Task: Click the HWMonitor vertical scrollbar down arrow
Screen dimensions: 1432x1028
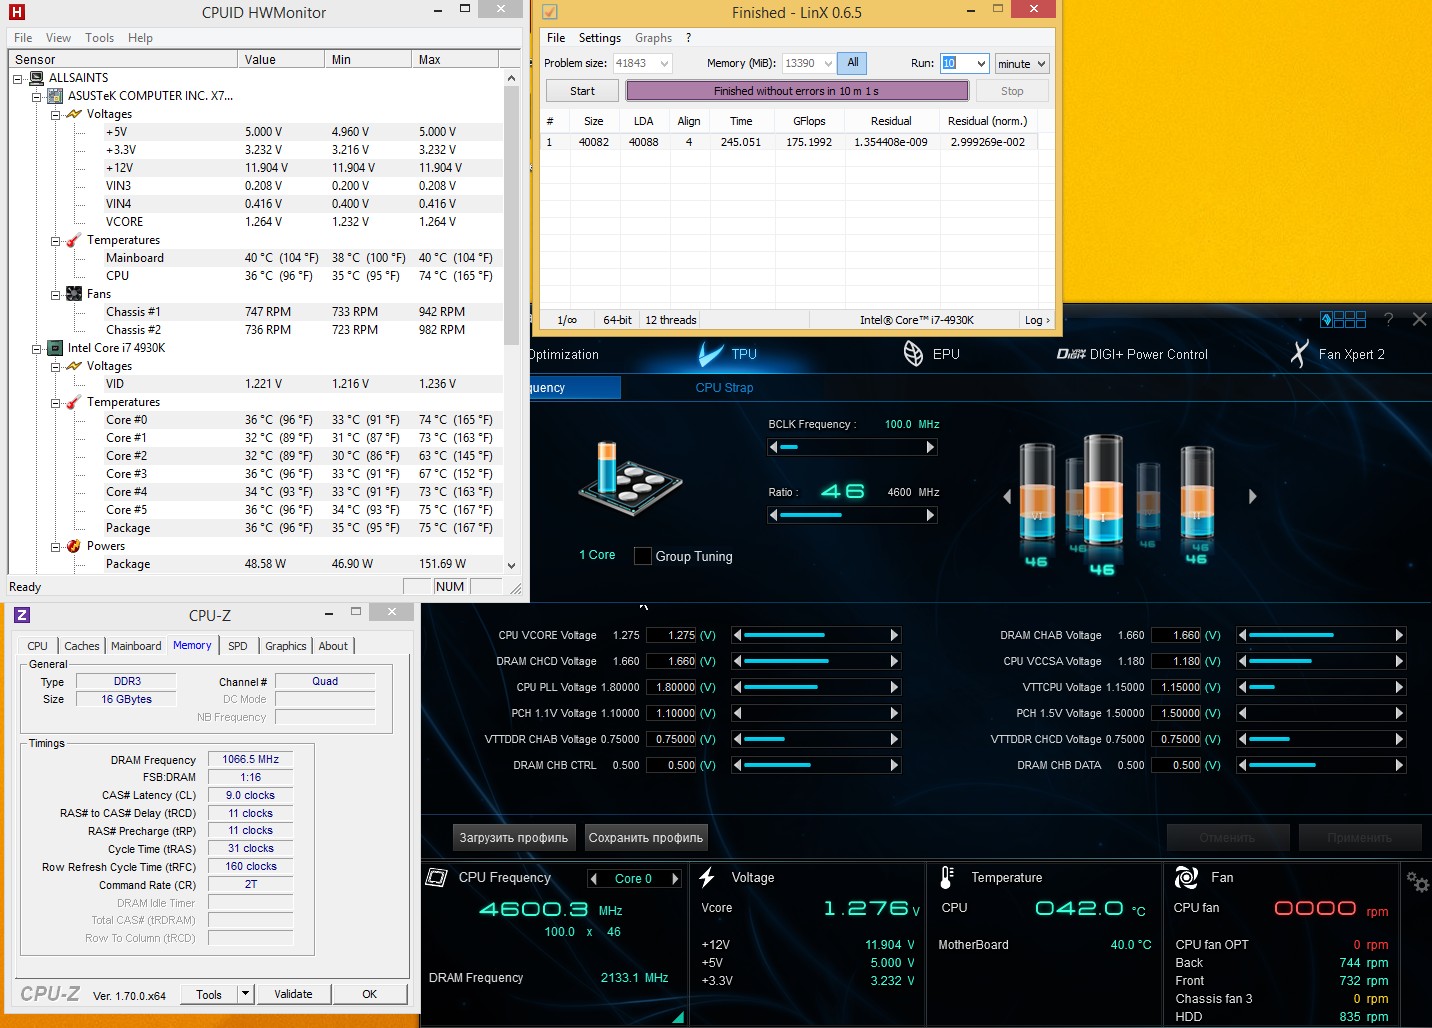Action: click(511, 565)
